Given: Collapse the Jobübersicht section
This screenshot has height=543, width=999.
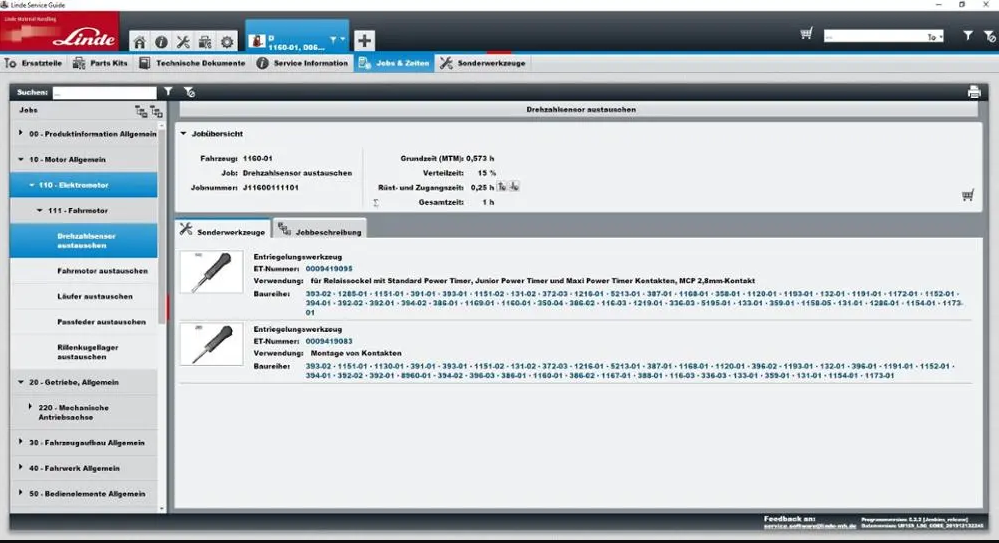Looking at the screenshot, I should click(x=183, y=133).
